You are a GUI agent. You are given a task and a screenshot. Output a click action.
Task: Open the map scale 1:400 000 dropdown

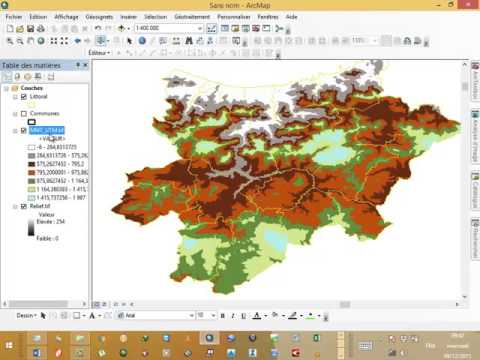[200, 29]
